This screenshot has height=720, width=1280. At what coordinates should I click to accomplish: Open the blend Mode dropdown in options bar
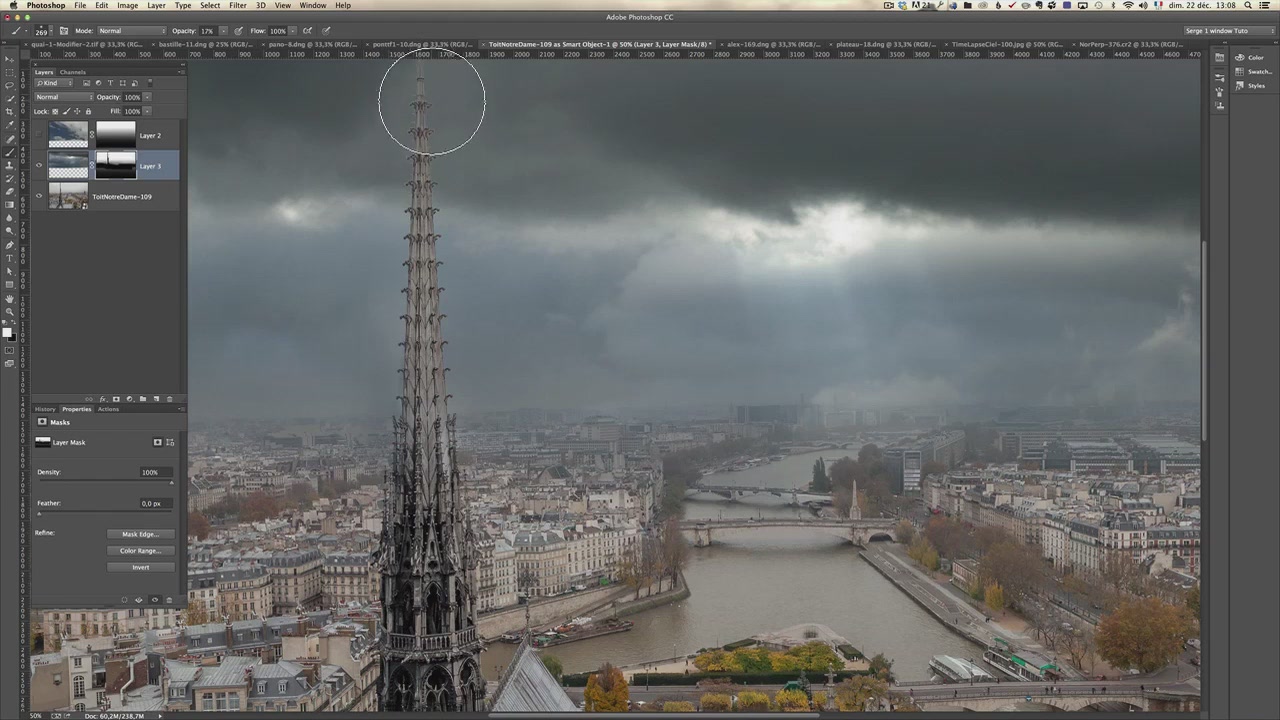pyautogui.click(x=132, y=31)
